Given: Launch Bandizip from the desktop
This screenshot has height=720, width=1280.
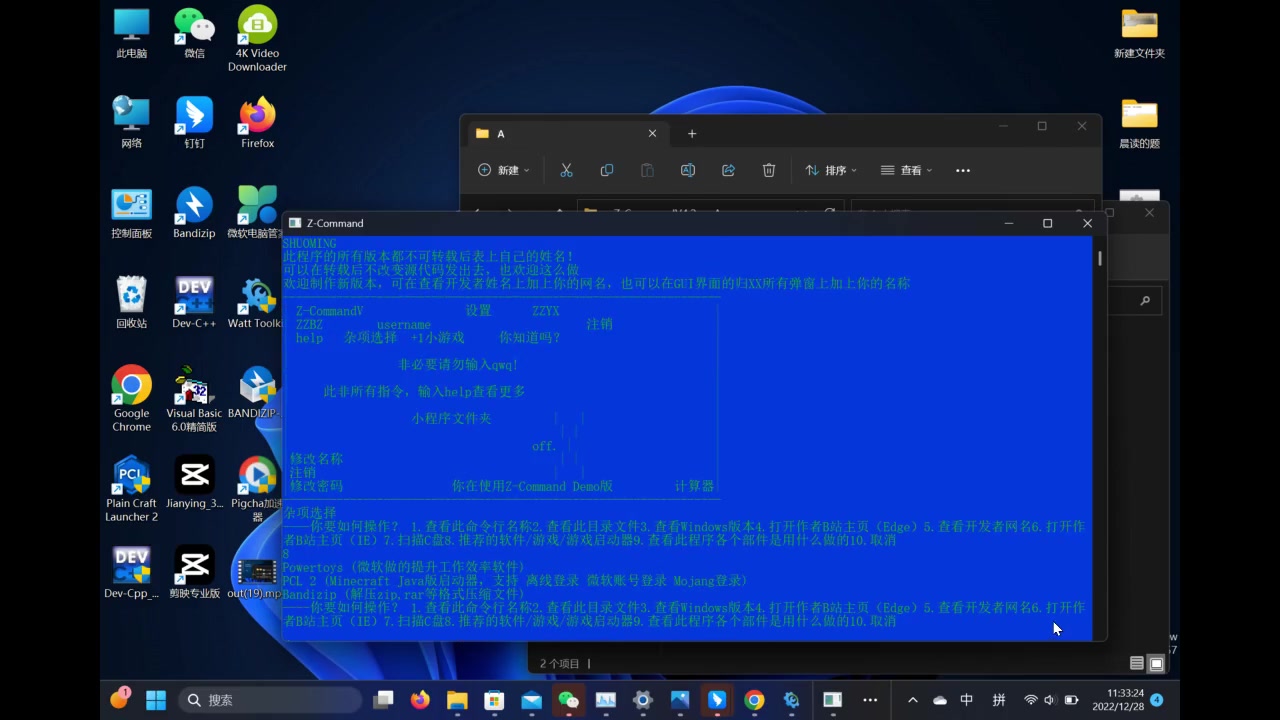Looking at the screenshot, I should pyautogui.click(x=193, y=205).
